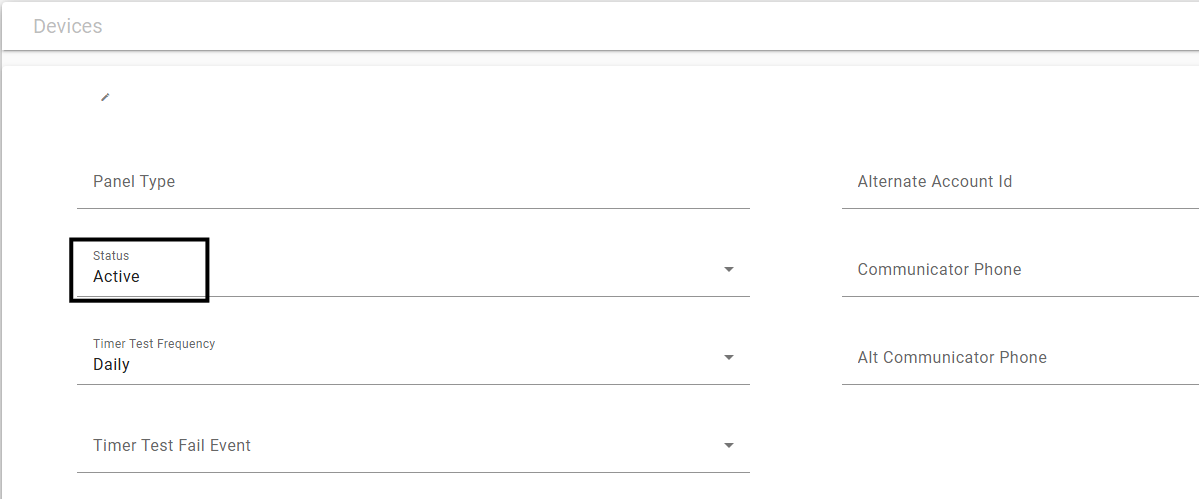This screenshot has height=499, width=1199.
Task: Focus the Panel Type field
Action: [413, 182]
